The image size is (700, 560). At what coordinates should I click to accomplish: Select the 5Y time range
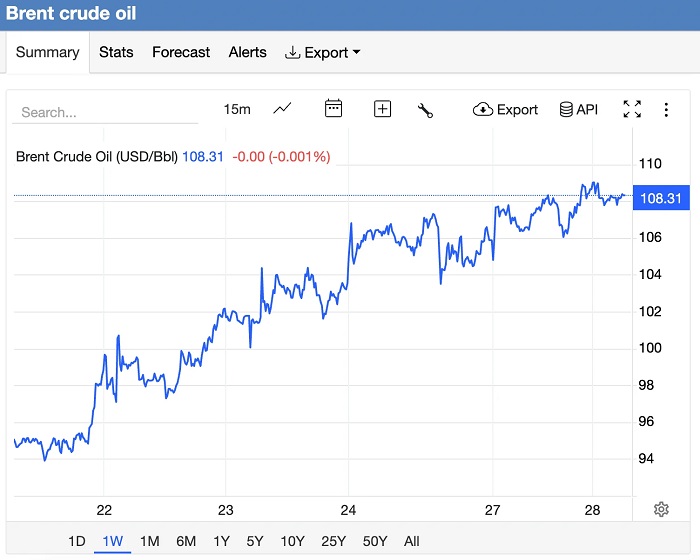coord(255,541)
